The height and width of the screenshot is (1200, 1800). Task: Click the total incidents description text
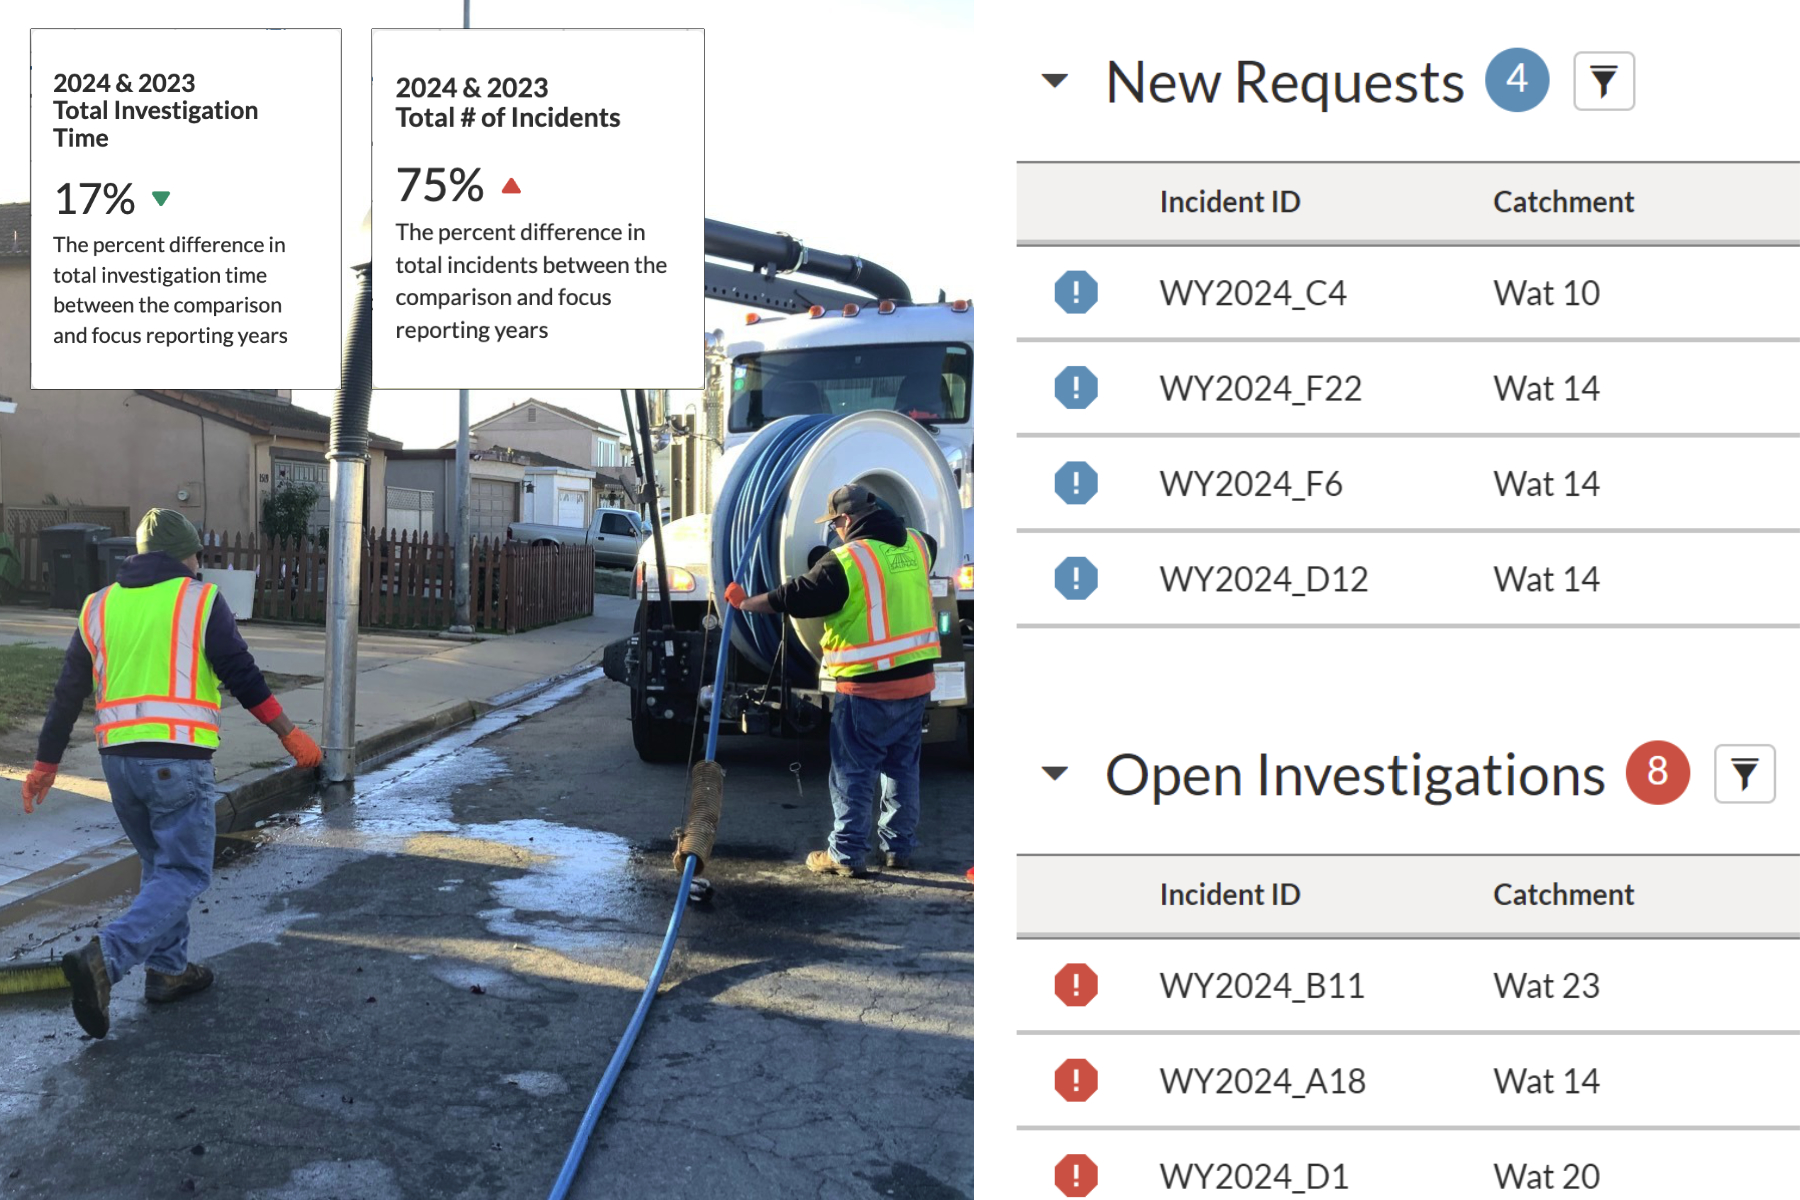(x=531, y=281)
